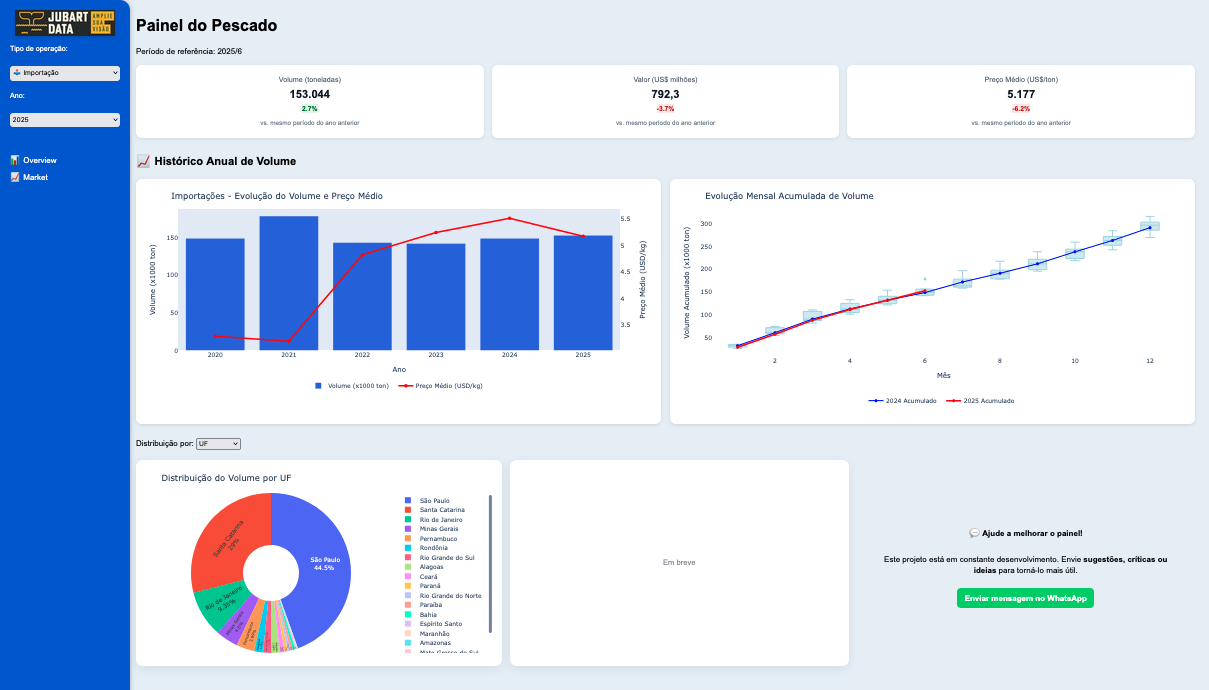Click the pie chart legend scrollbar
Image resolution: width=1209 pixels, height=690 pixels.
tap(490, 563)
